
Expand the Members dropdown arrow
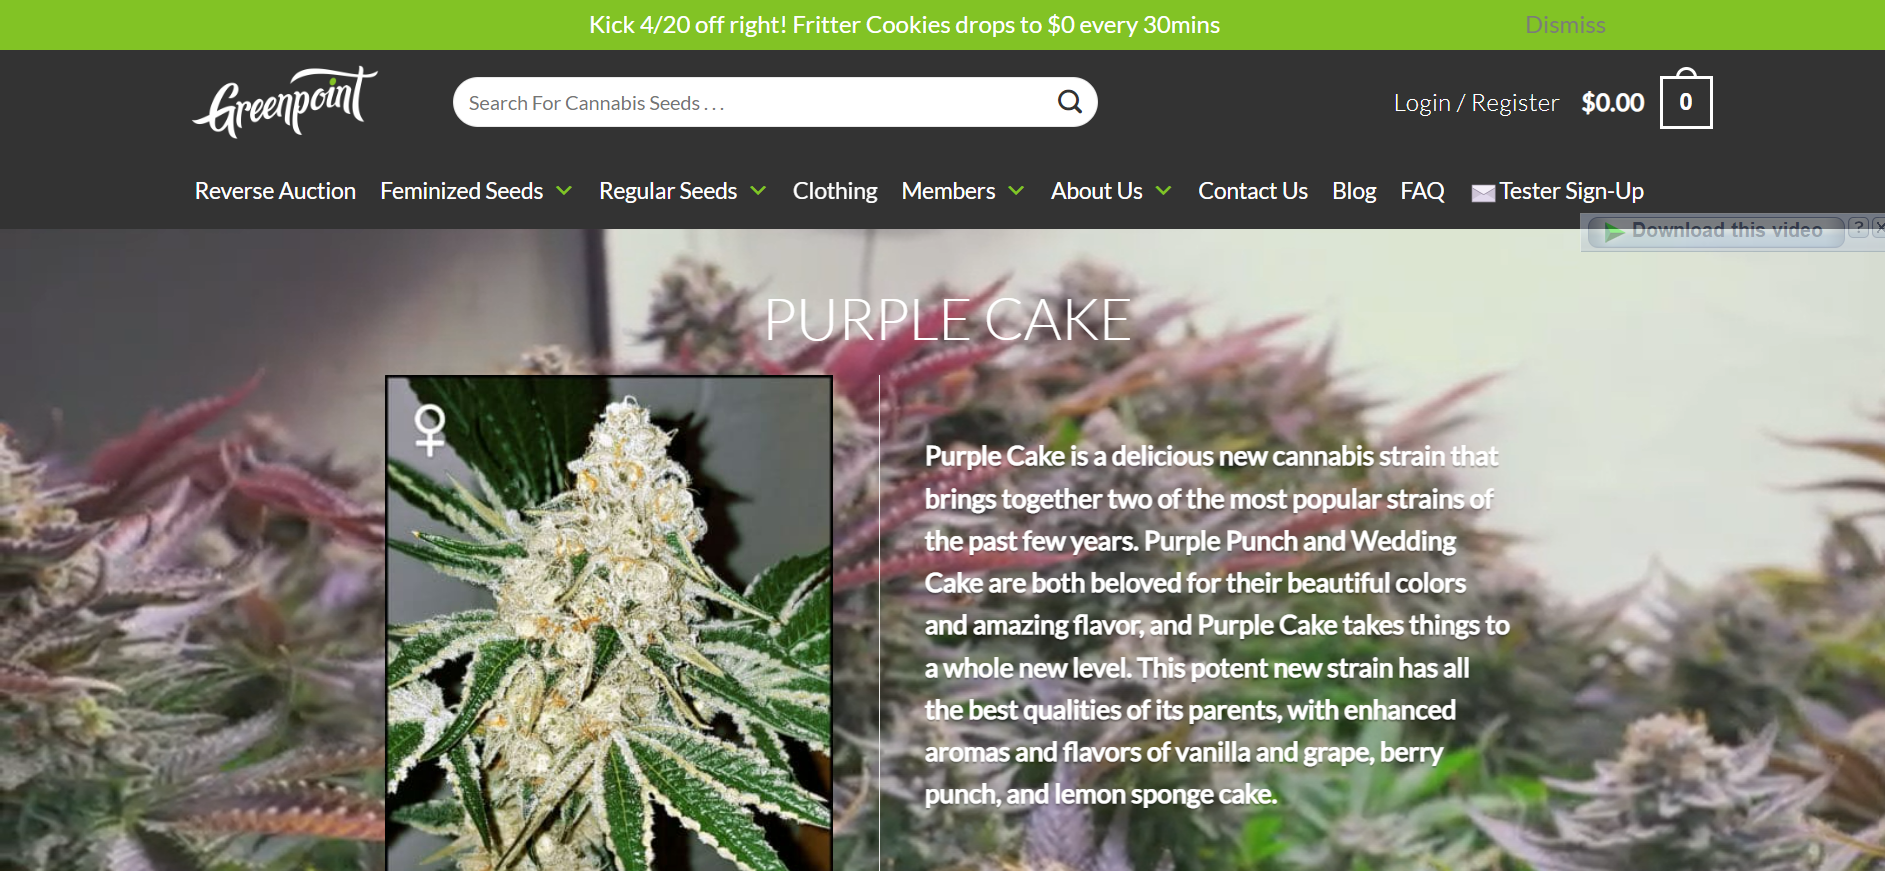1016,191
